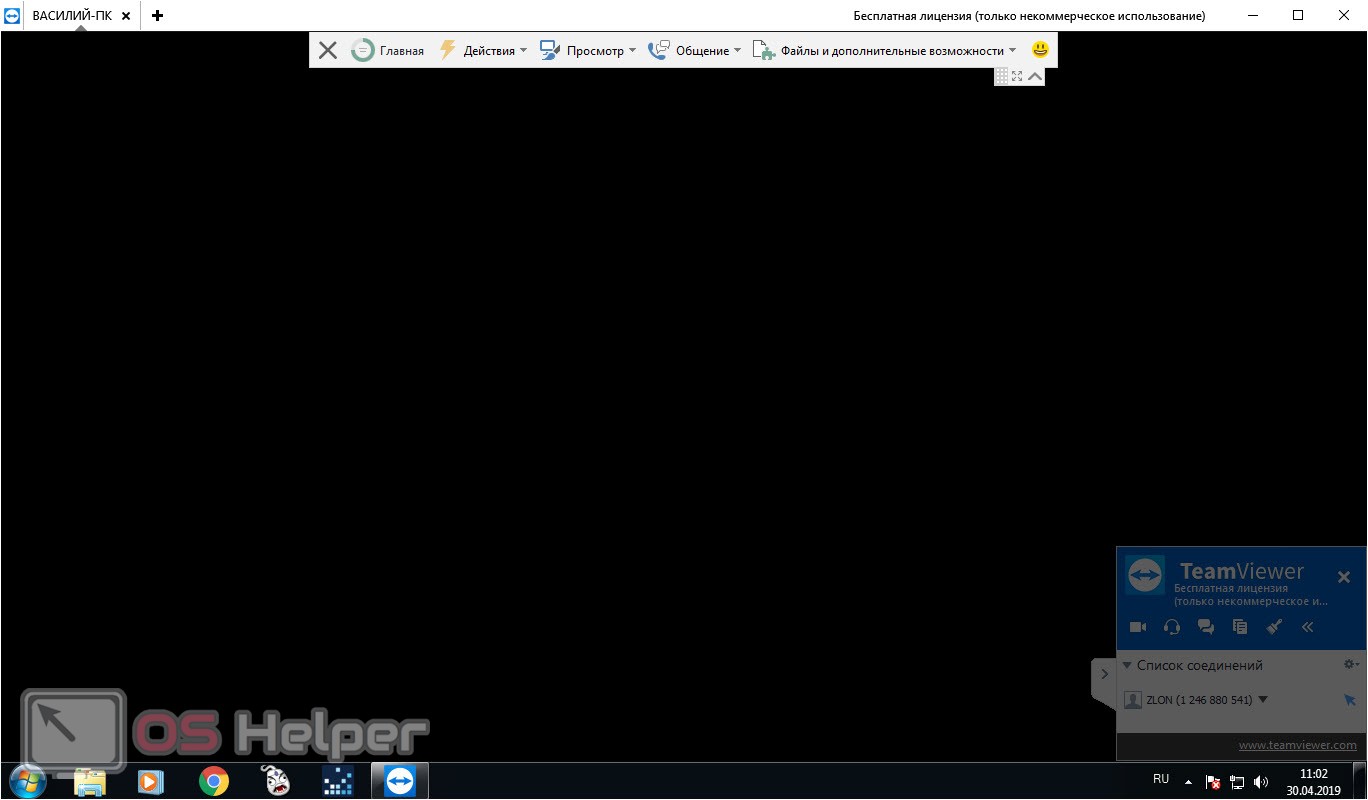Switch to the ВАСИЛИЙ-ПК session tab
Screen dimensions: 1368x800
pos(72,16)
